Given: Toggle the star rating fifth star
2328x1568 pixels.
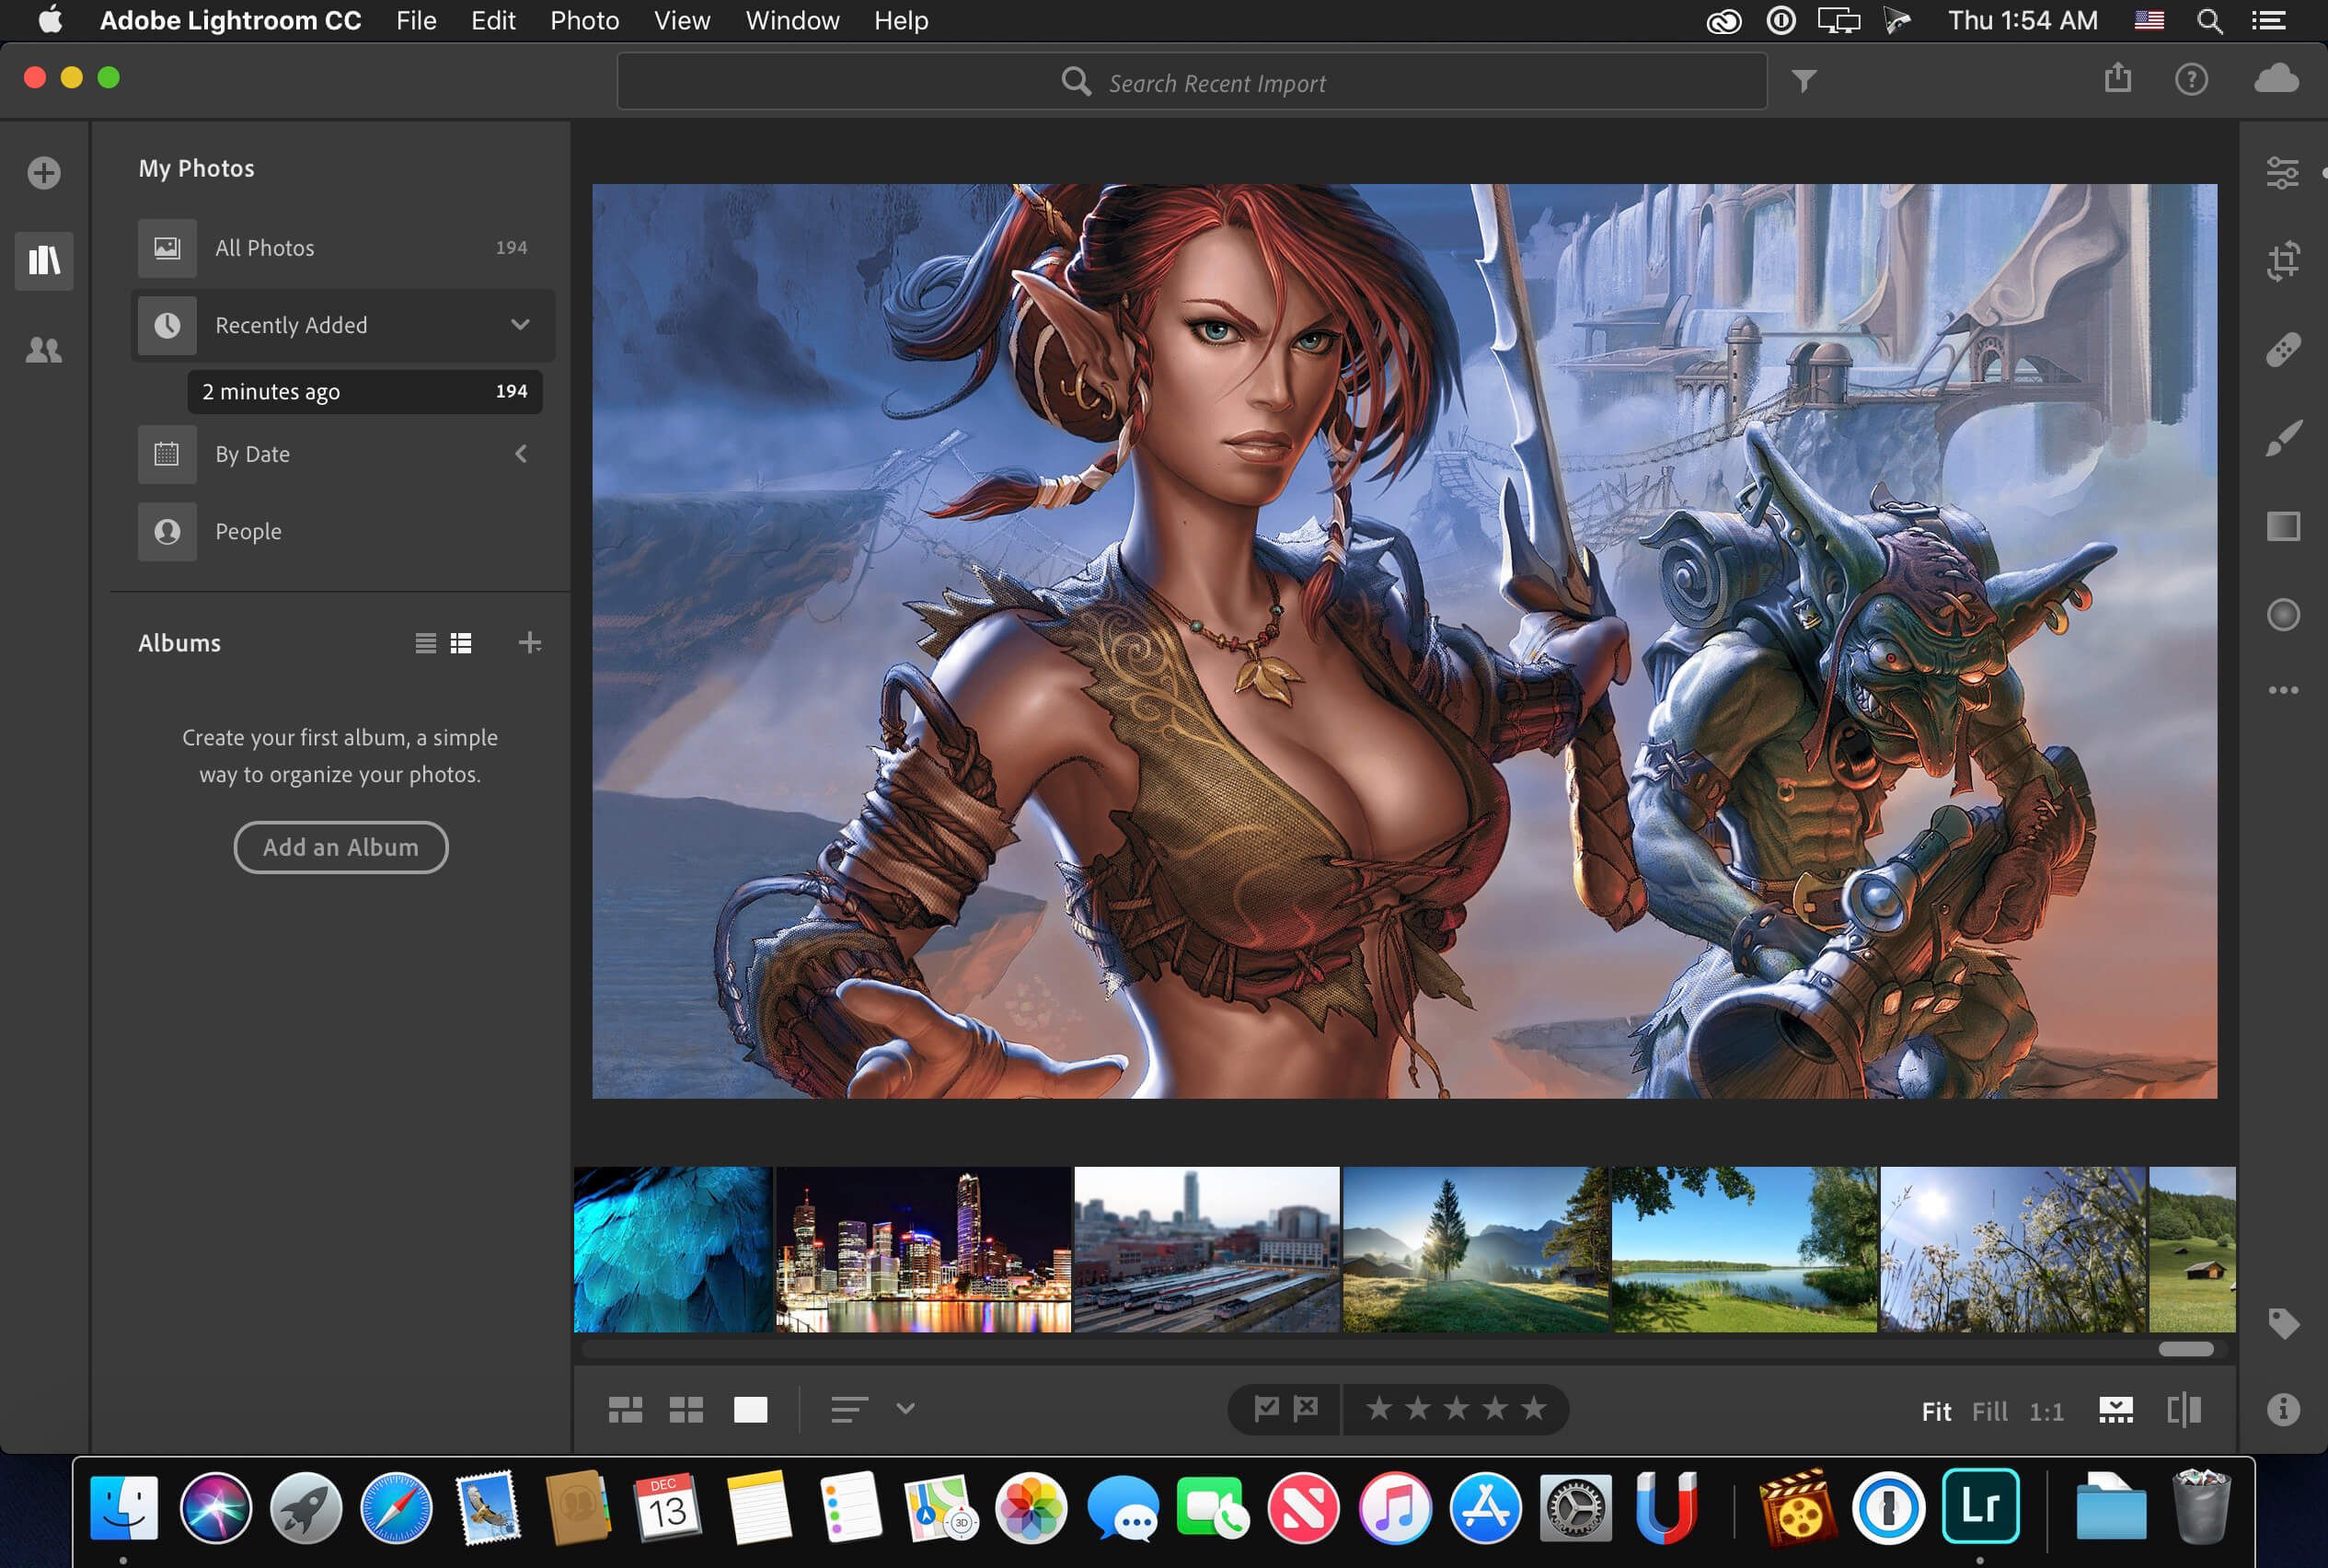Looking at the screenshot, I should (x=1530, y=1409).
